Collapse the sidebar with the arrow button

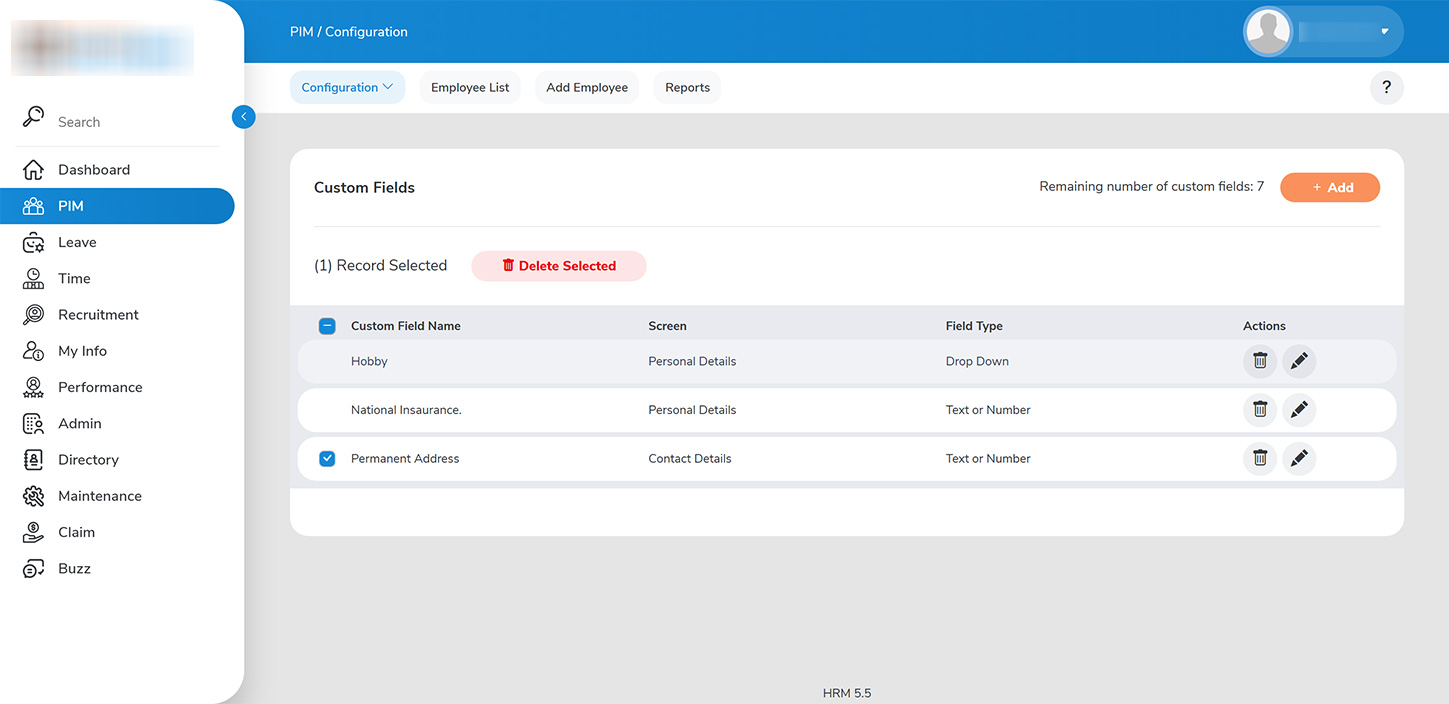coord(243,117)
